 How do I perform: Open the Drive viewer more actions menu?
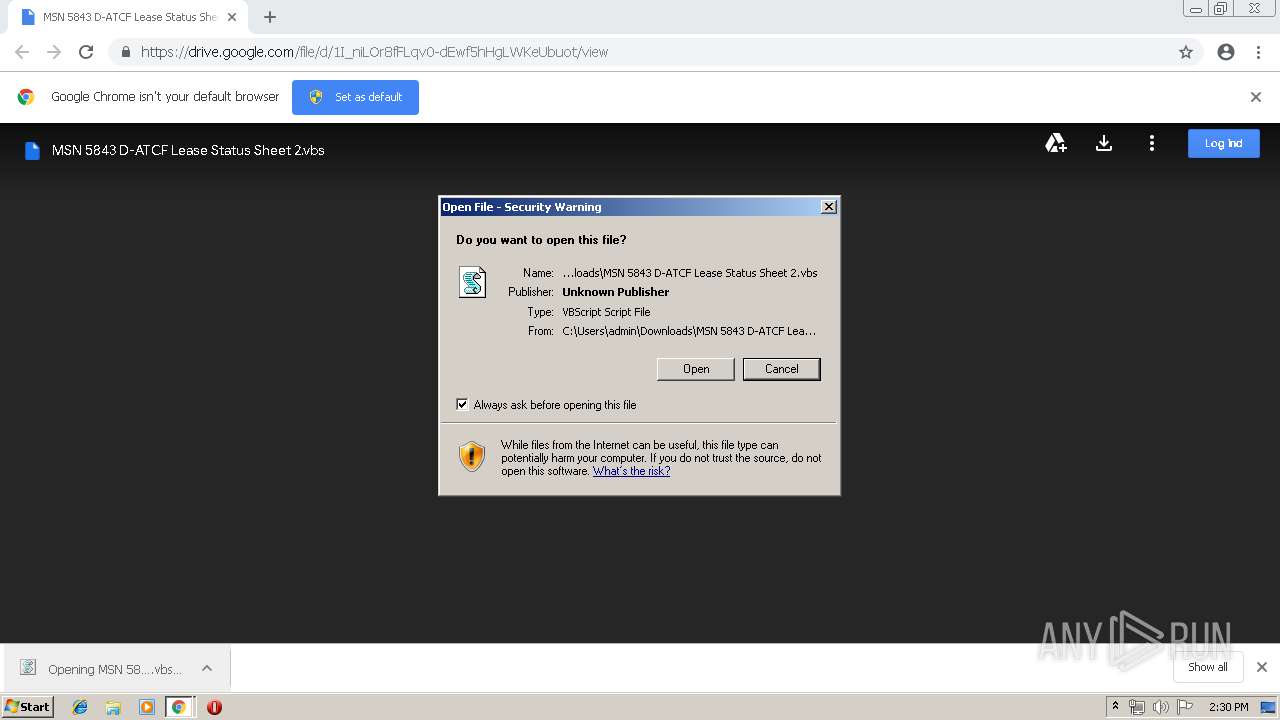pyautogui.click(x=1152, y=143)
